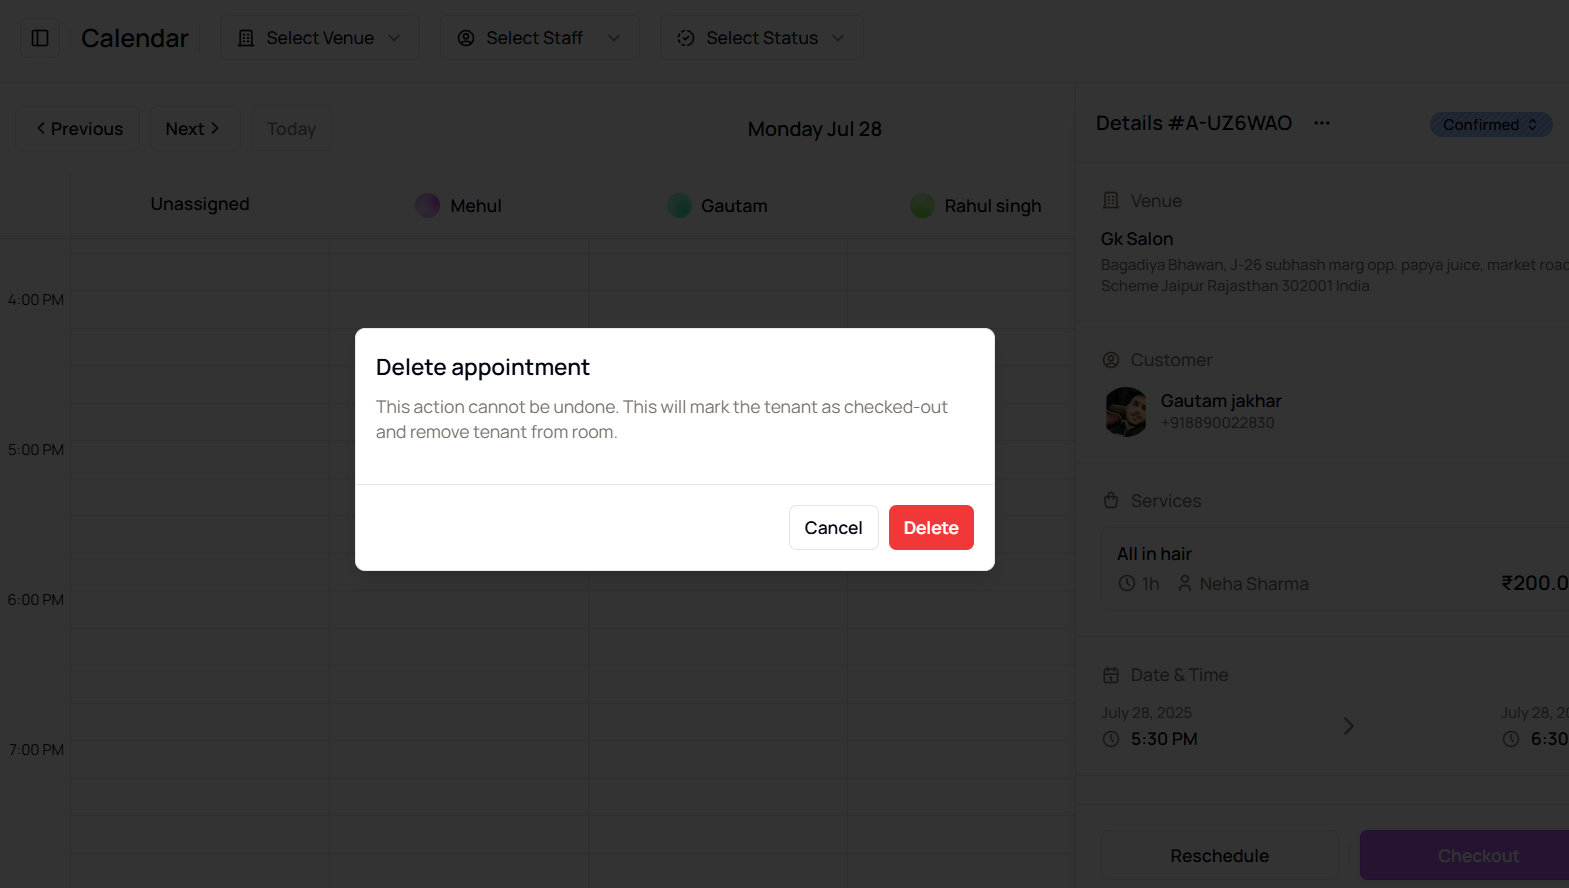Click Mehul's avatar in staff header
Viewport: 1569px width, 888px height.
click(428, 205)
